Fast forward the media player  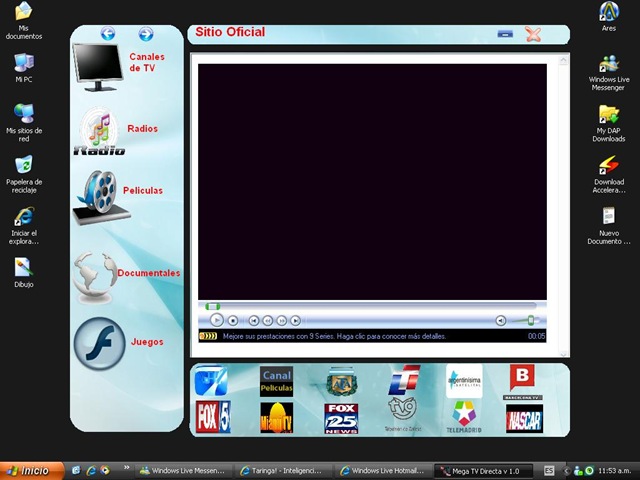(281, 321)
